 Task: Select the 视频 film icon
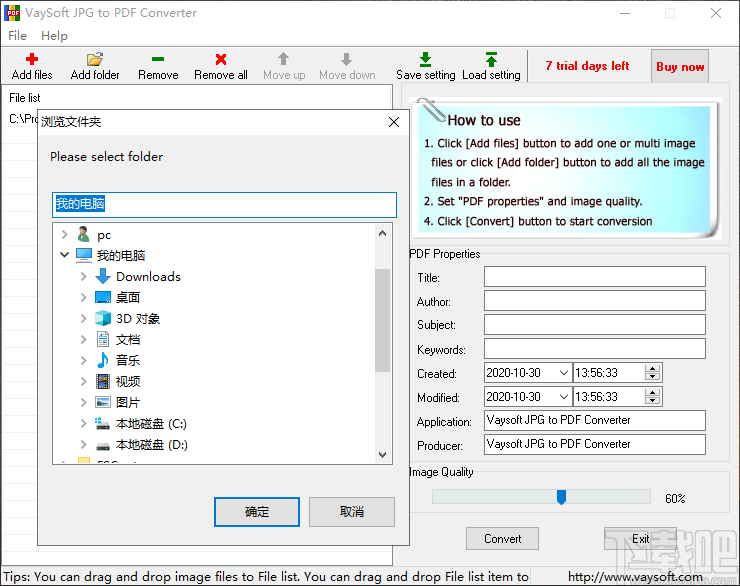103,381
